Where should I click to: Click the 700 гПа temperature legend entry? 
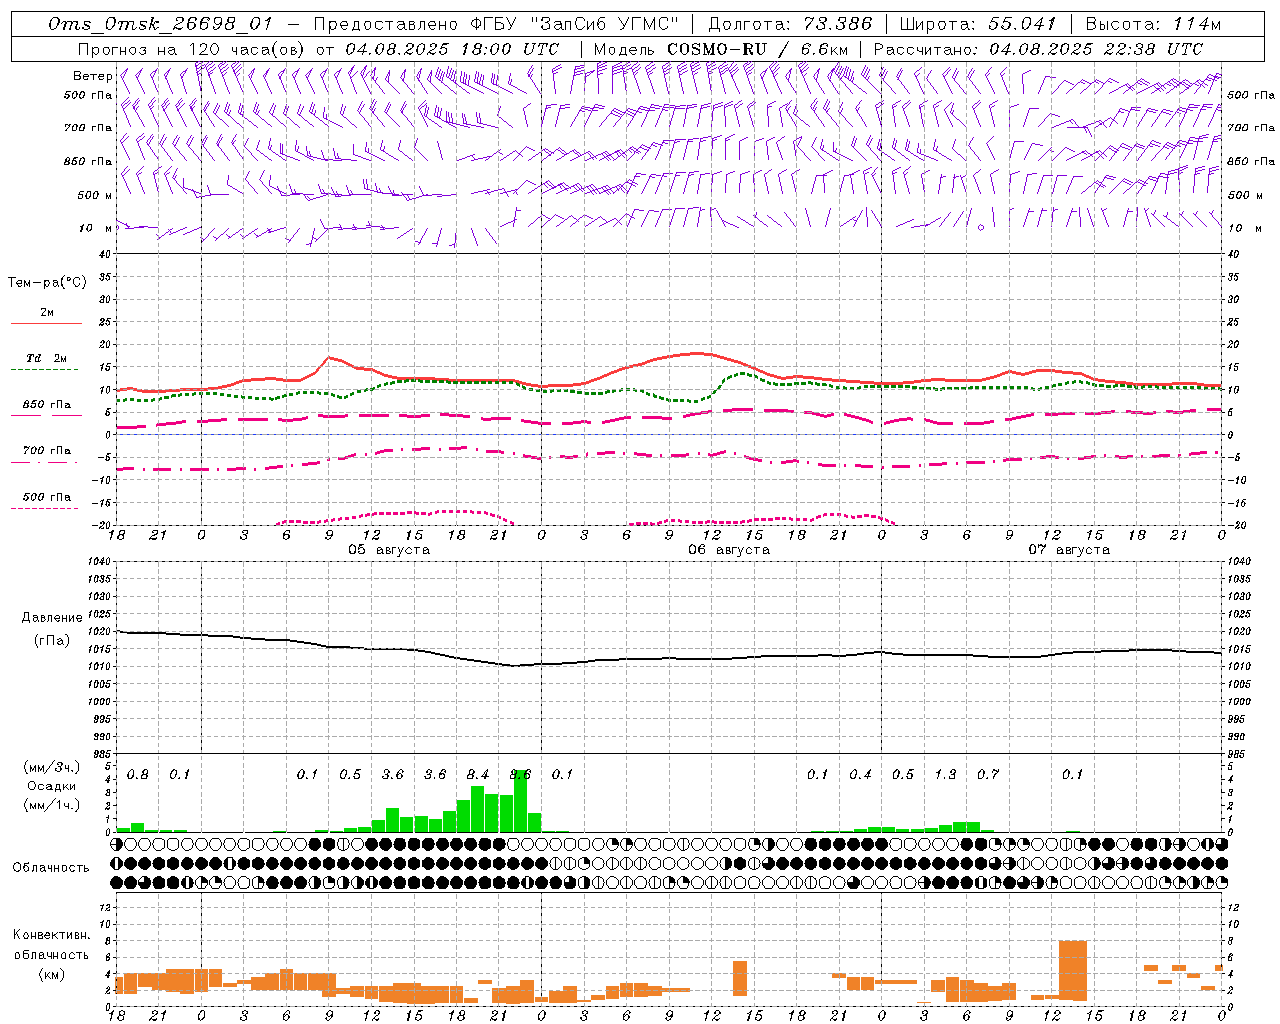(47, 450)
